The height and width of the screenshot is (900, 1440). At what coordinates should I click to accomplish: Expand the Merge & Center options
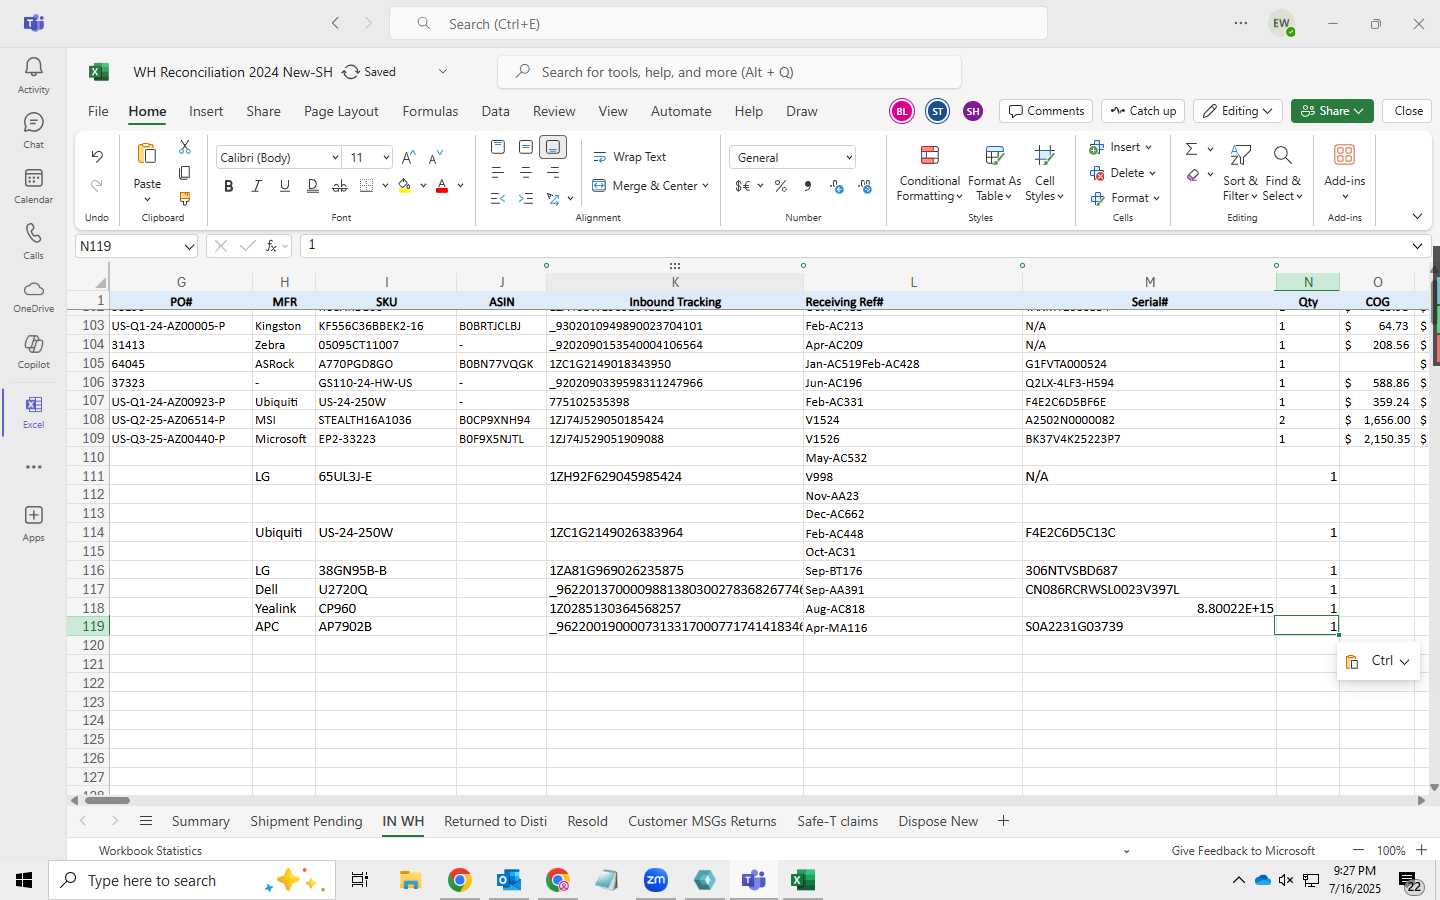coord(705,186)
